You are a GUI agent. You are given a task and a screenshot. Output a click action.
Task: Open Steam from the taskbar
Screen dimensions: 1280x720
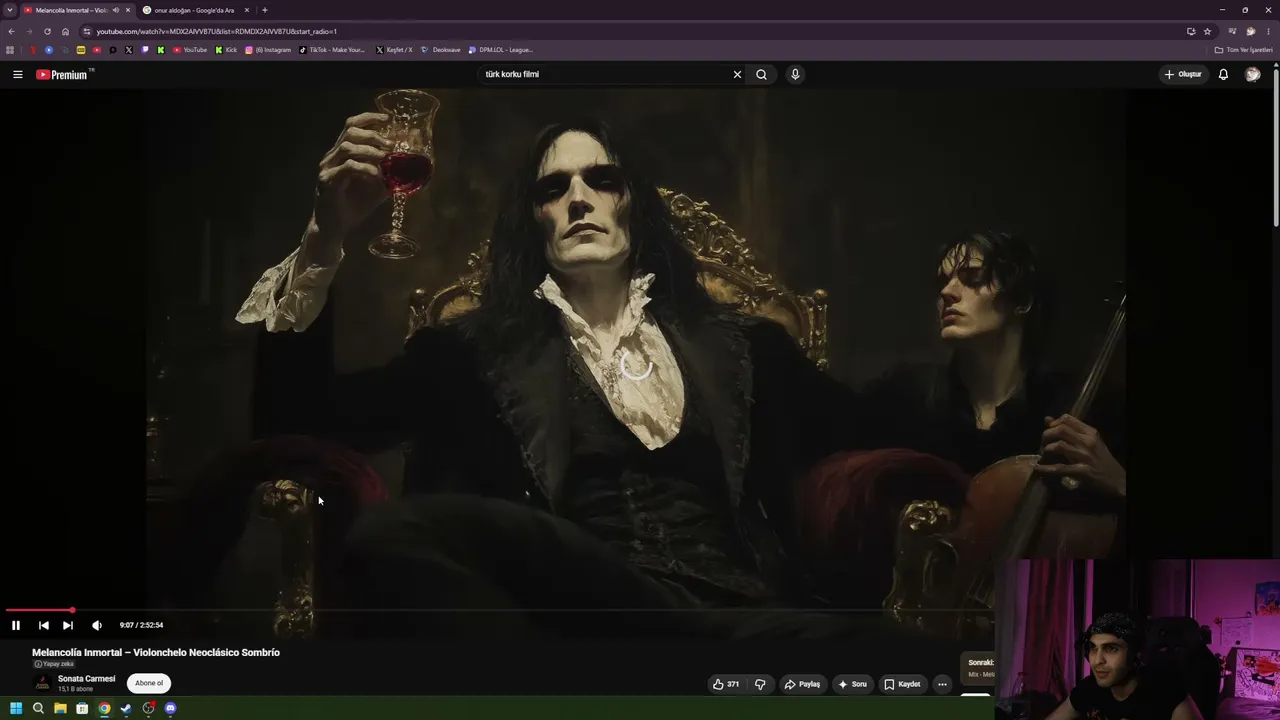126,709
